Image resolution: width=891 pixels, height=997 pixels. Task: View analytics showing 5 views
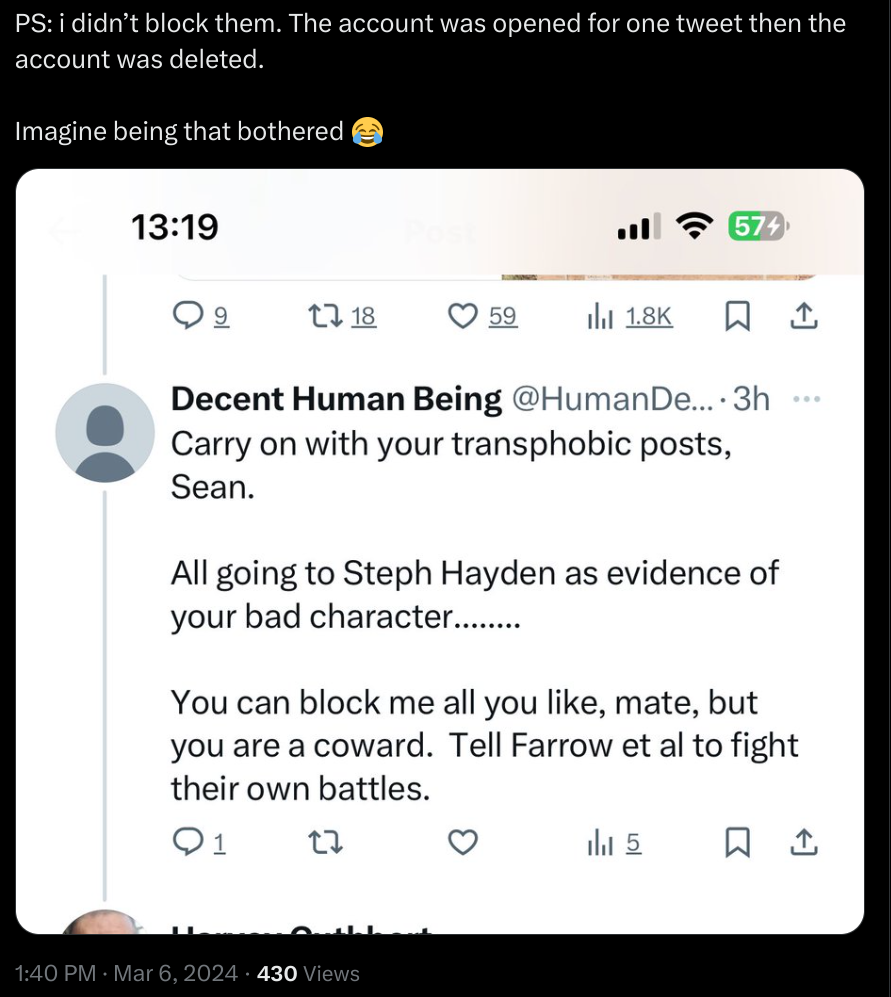(x=600, y=844)
